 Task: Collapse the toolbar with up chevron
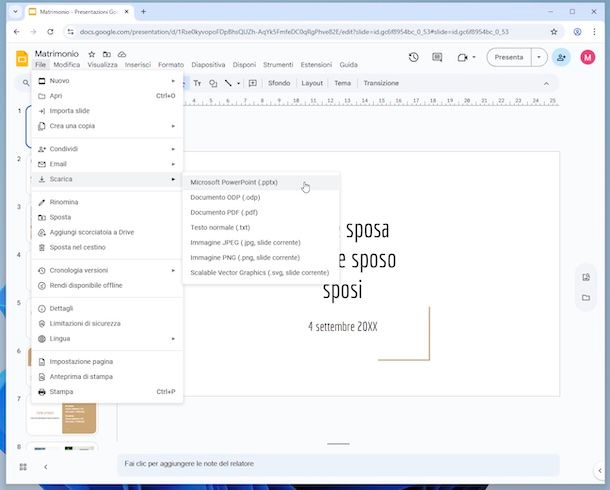[546, 84]
